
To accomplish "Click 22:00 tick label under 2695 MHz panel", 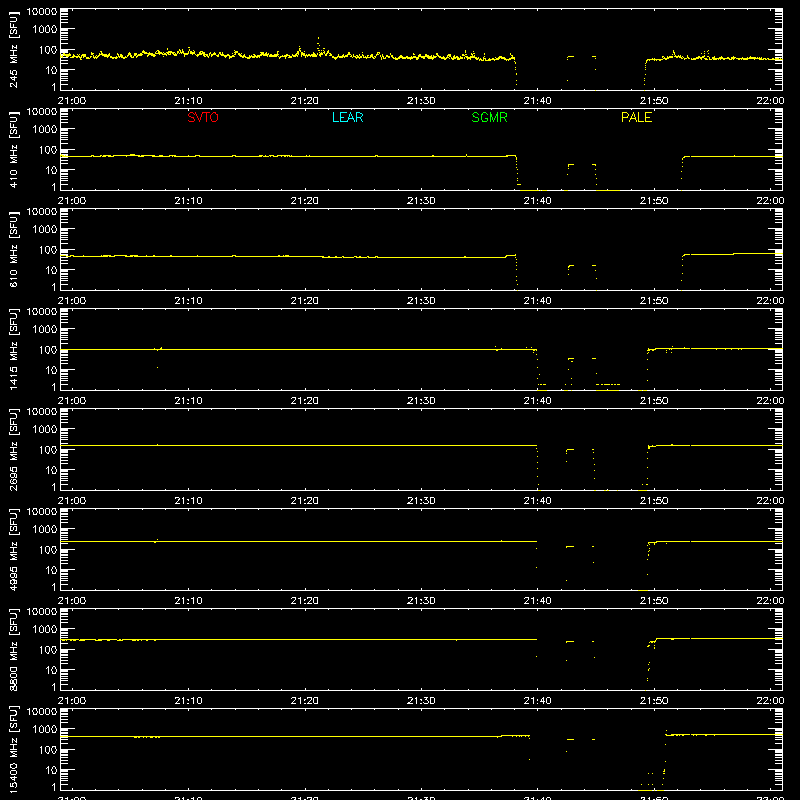I will tap(770, 501).
